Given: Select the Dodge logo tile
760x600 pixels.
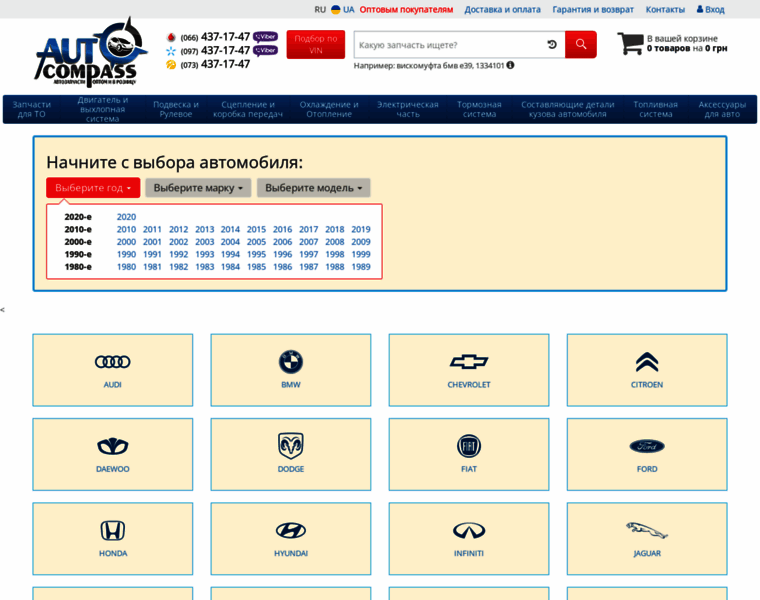Looking at the screenshot, I should tap(291, 454).
